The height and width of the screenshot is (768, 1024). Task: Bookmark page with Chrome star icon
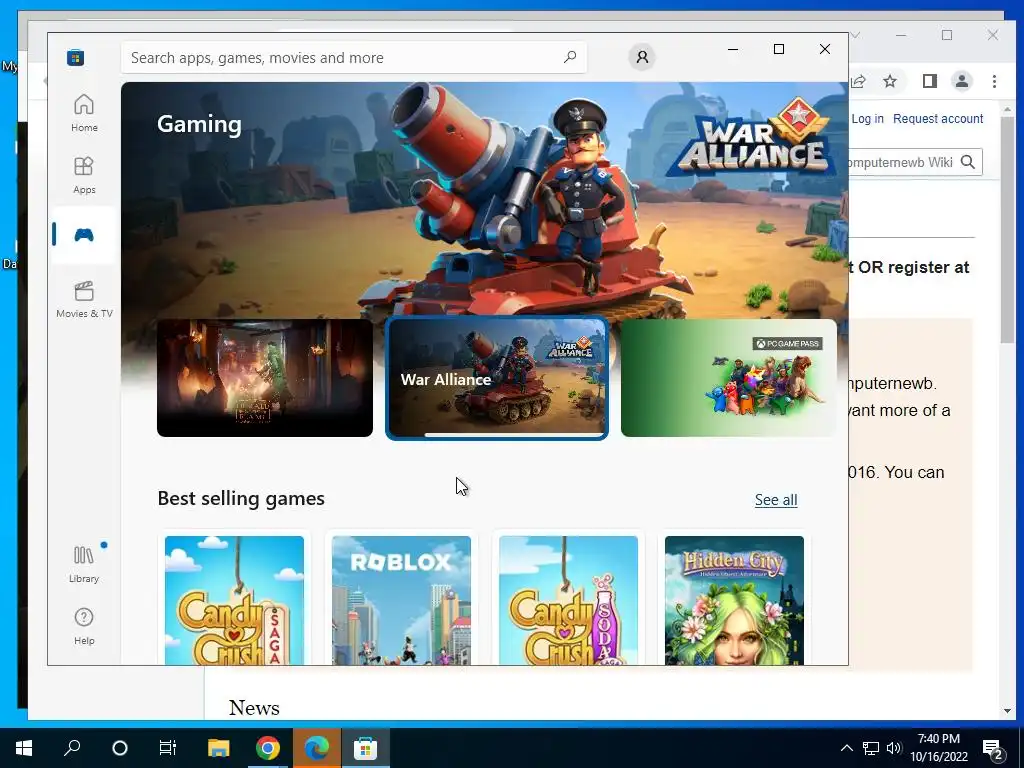tap(889, 81)
